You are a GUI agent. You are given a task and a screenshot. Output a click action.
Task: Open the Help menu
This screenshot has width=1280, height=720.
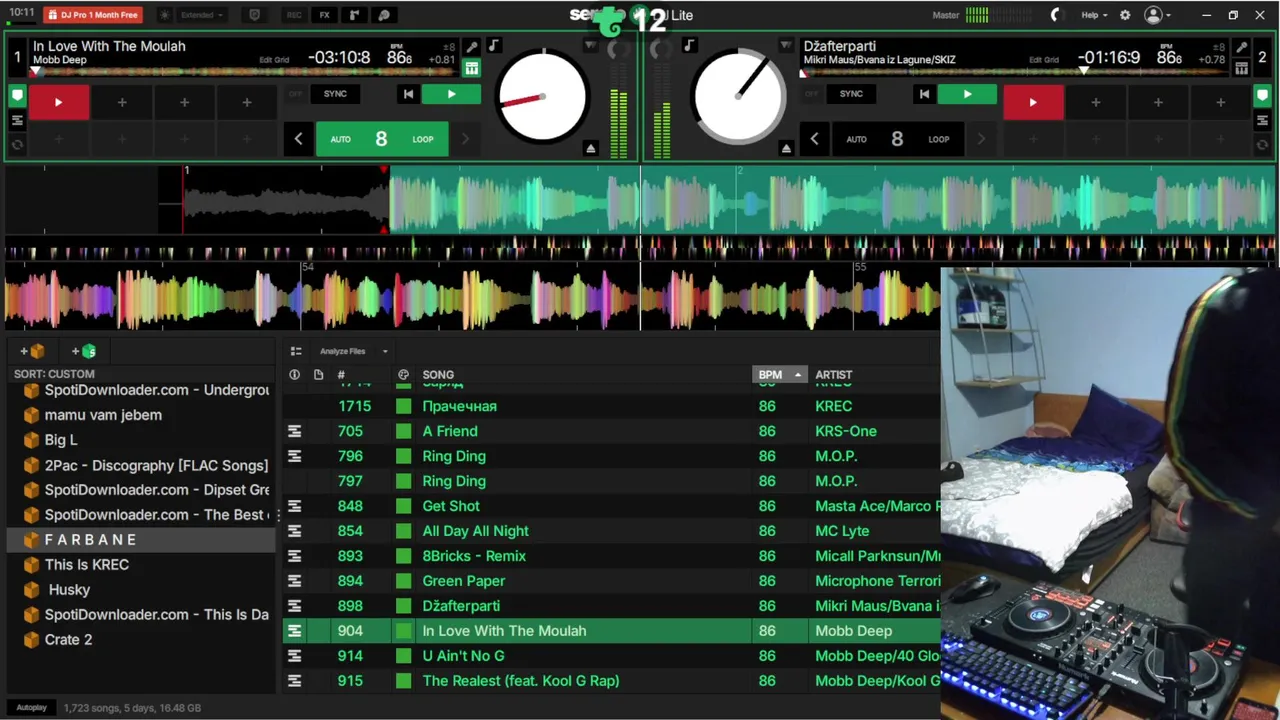[x=1094, y=15]
